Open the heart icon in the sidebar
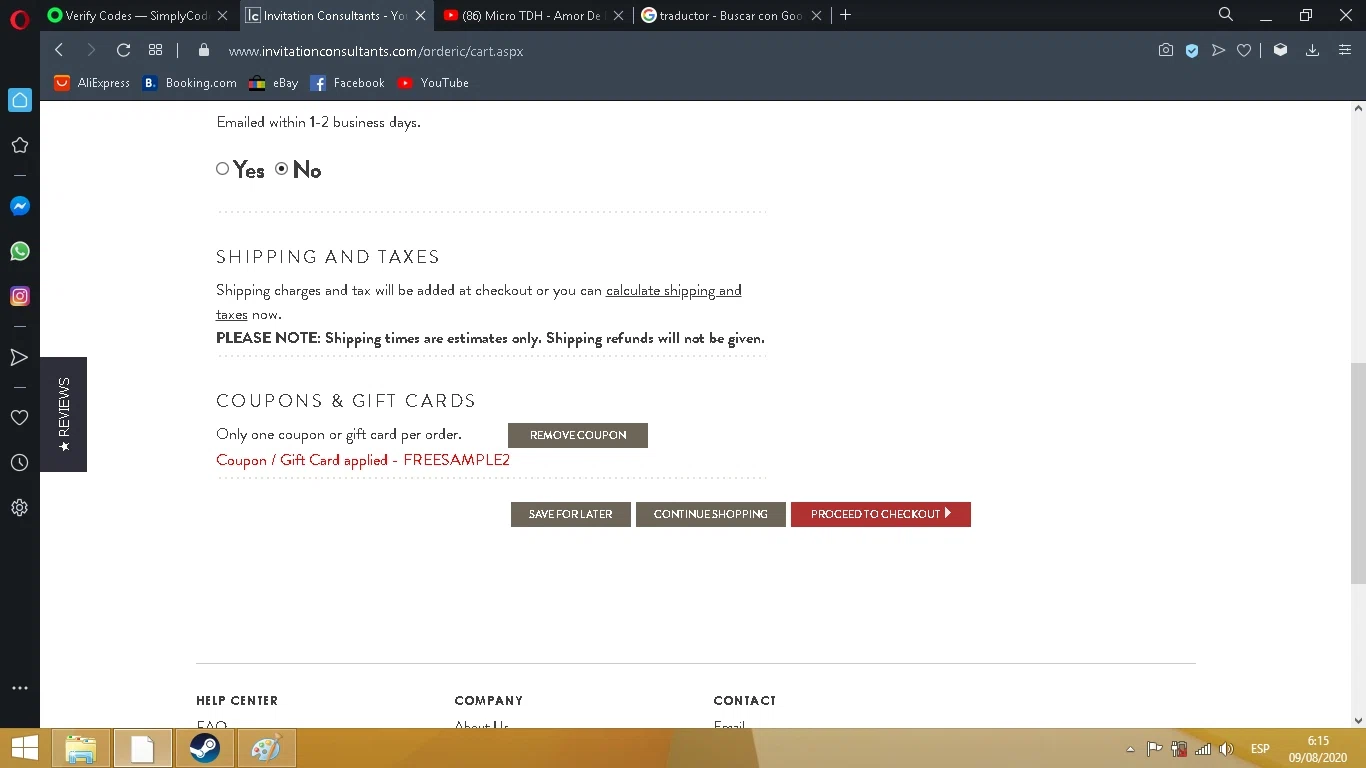1366x768 pixels. [x=19, y=417]
